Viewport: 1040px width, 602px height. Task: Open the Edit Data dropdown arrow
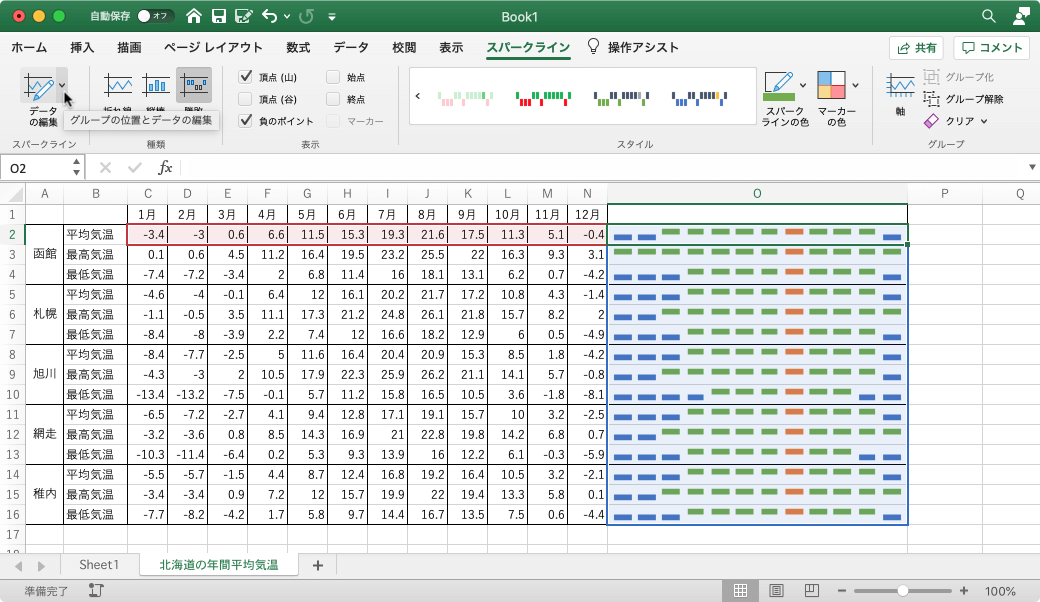(62, 85)
